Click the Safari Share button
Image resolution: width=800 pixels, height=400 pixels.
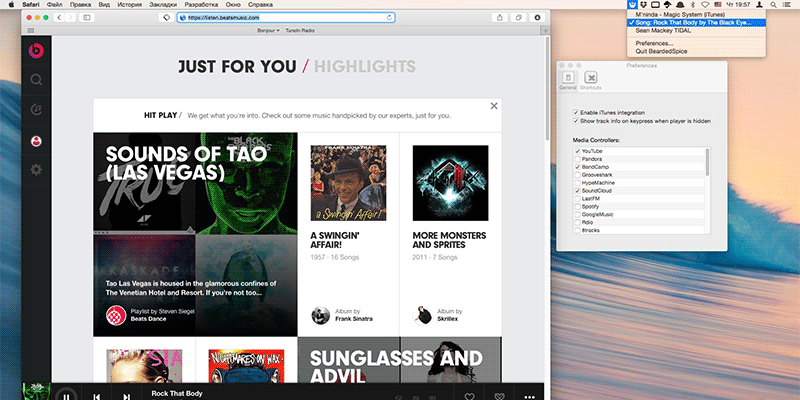pos(499,17)
